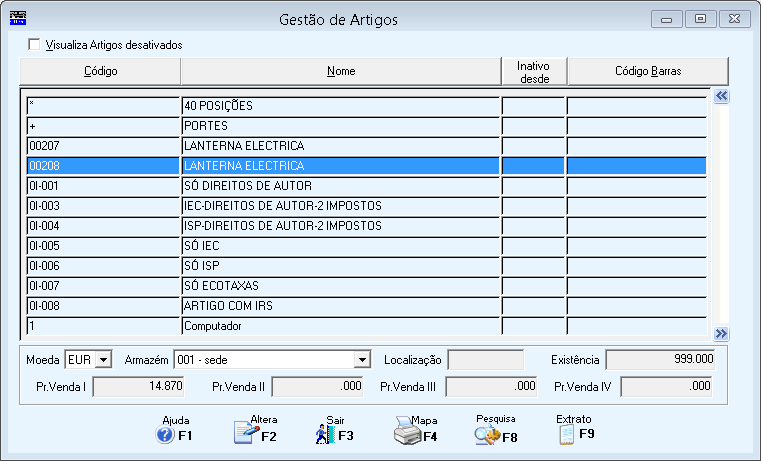
Task: Exit using the Sair F3 icon
Action: point(325,434)
